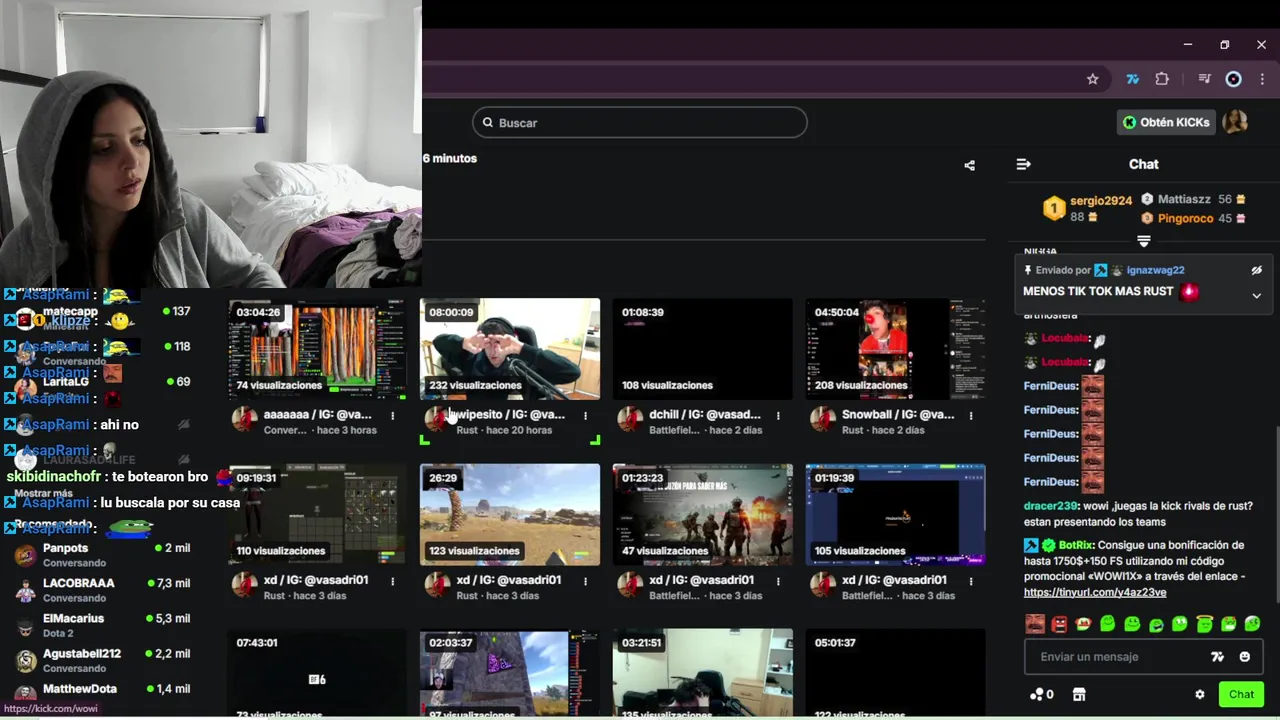Click Rust category under wipesito video

click(467, 430)
